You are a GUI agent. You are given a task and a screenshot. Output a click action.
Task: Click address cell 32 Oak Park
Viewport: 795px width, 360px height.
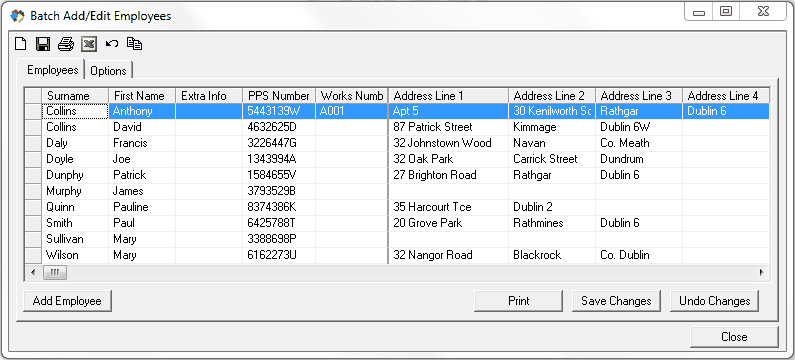point(449,159)
